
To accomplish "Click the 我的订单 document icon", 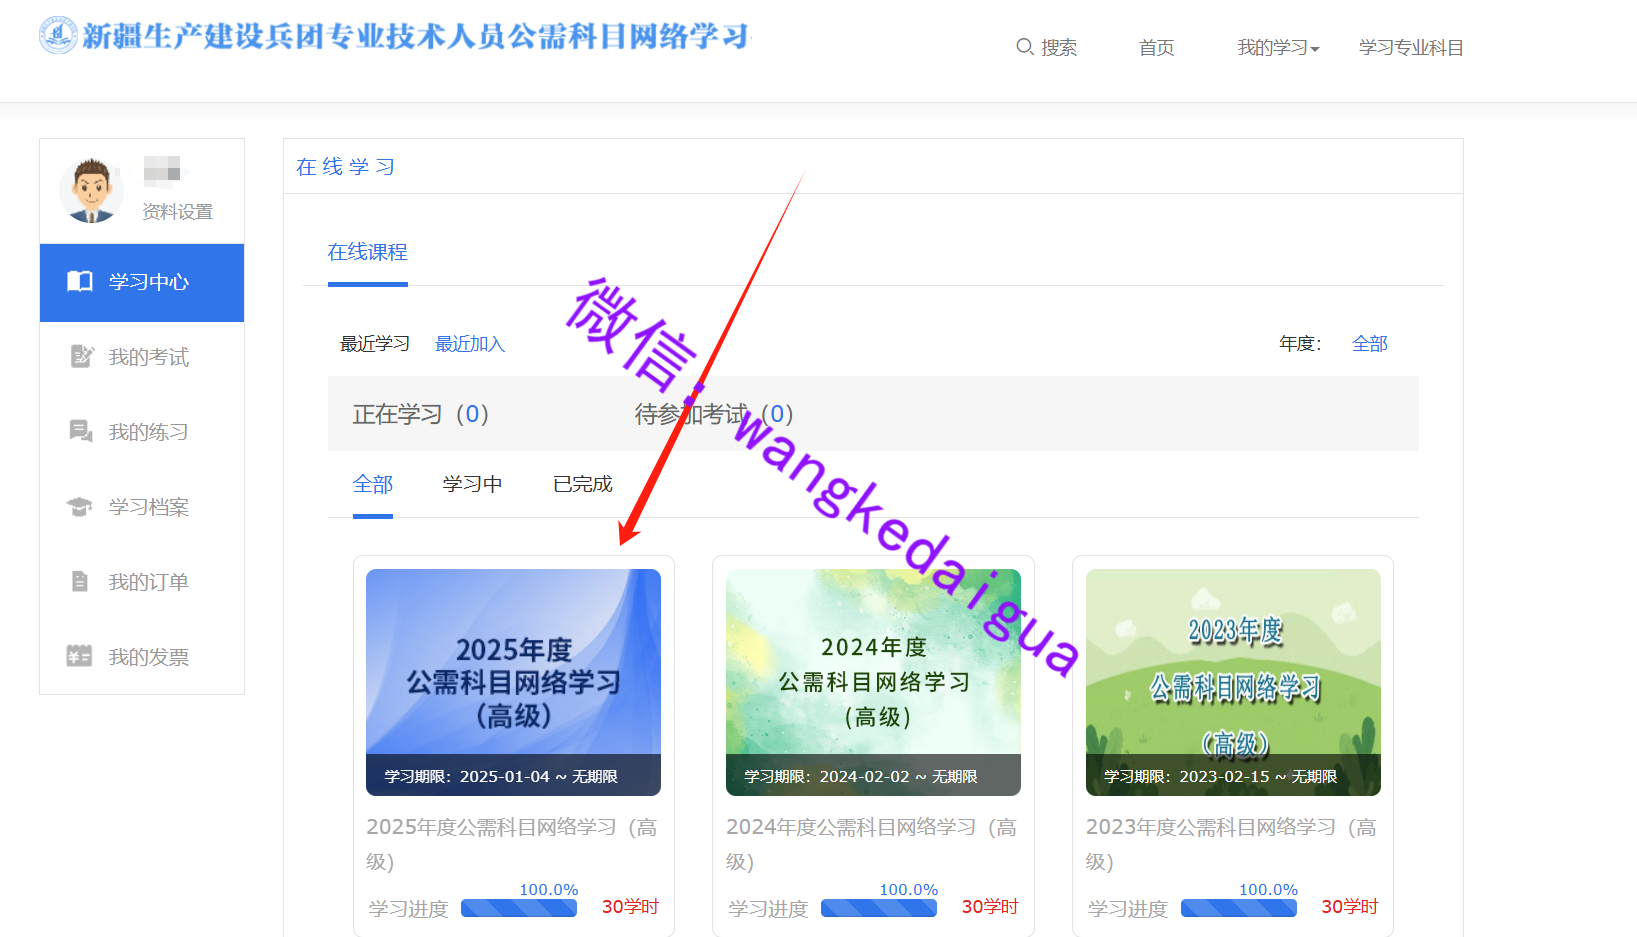I will point(80,582).
